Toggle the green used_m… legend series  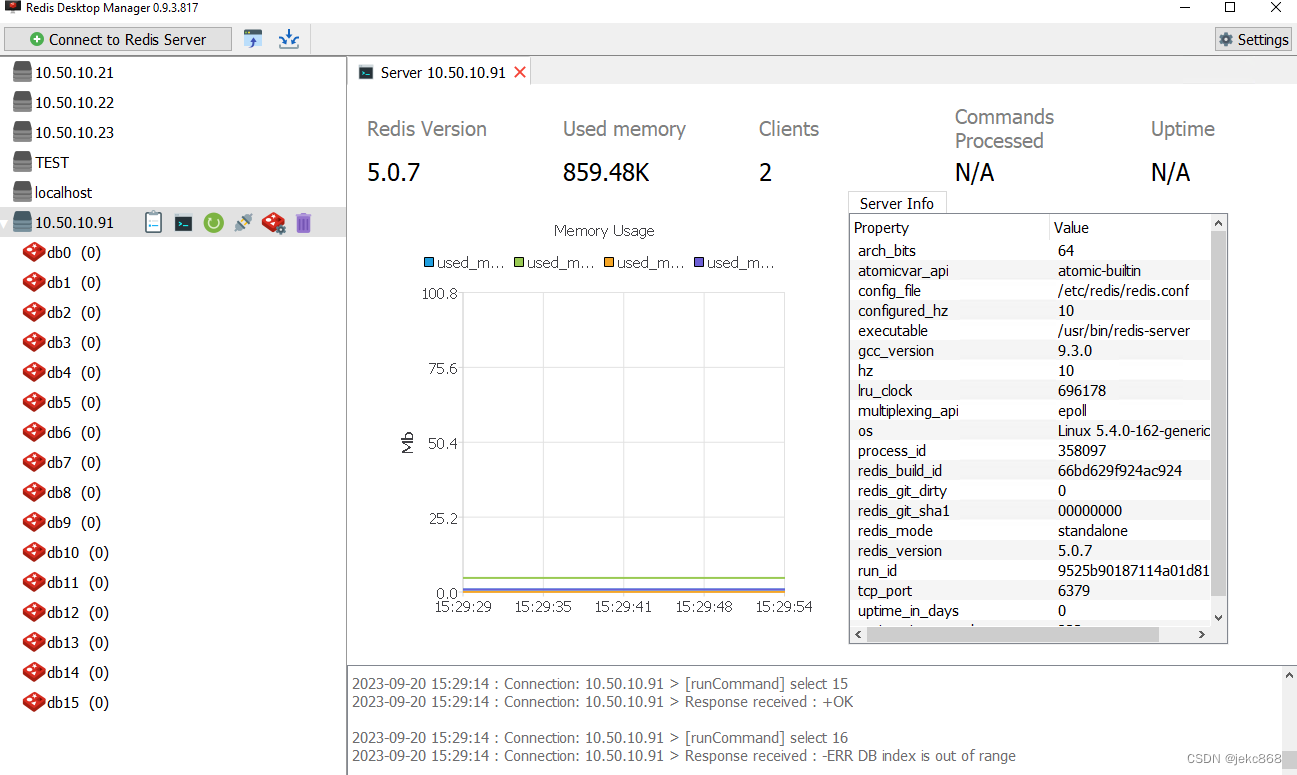point(554,263)
